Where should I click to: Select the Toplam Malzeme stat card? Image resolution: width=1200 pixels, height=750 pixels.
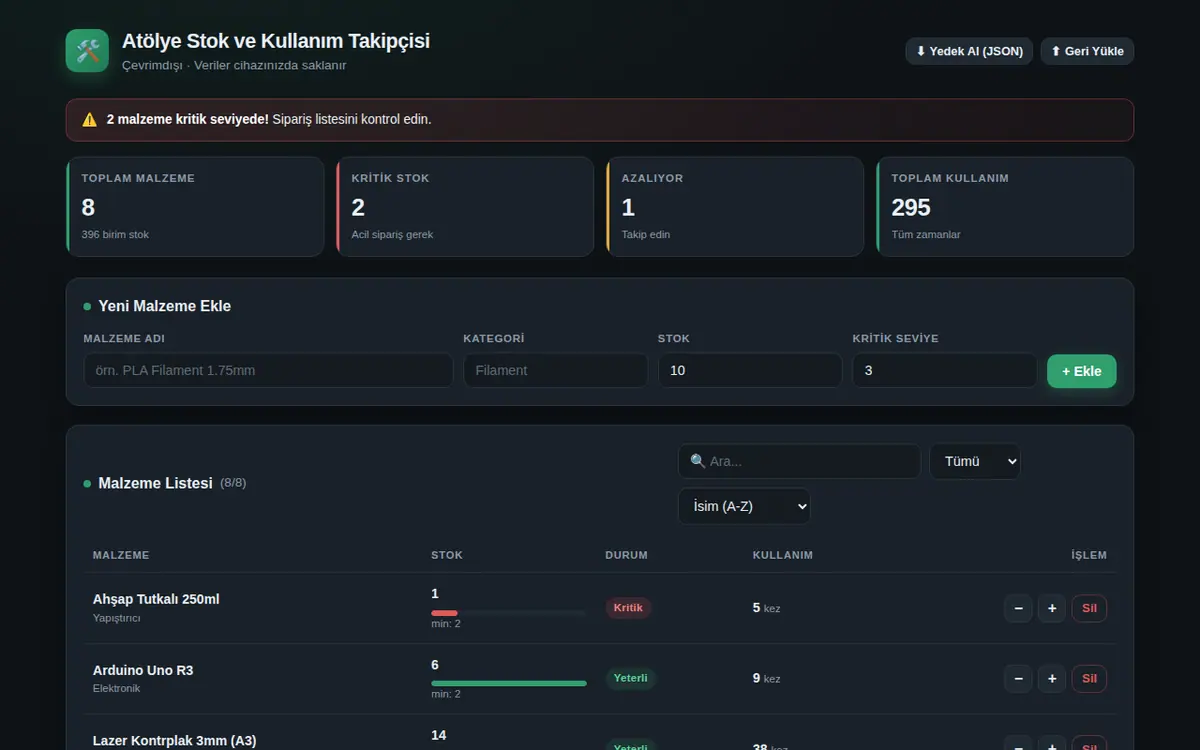pos(195,206)
